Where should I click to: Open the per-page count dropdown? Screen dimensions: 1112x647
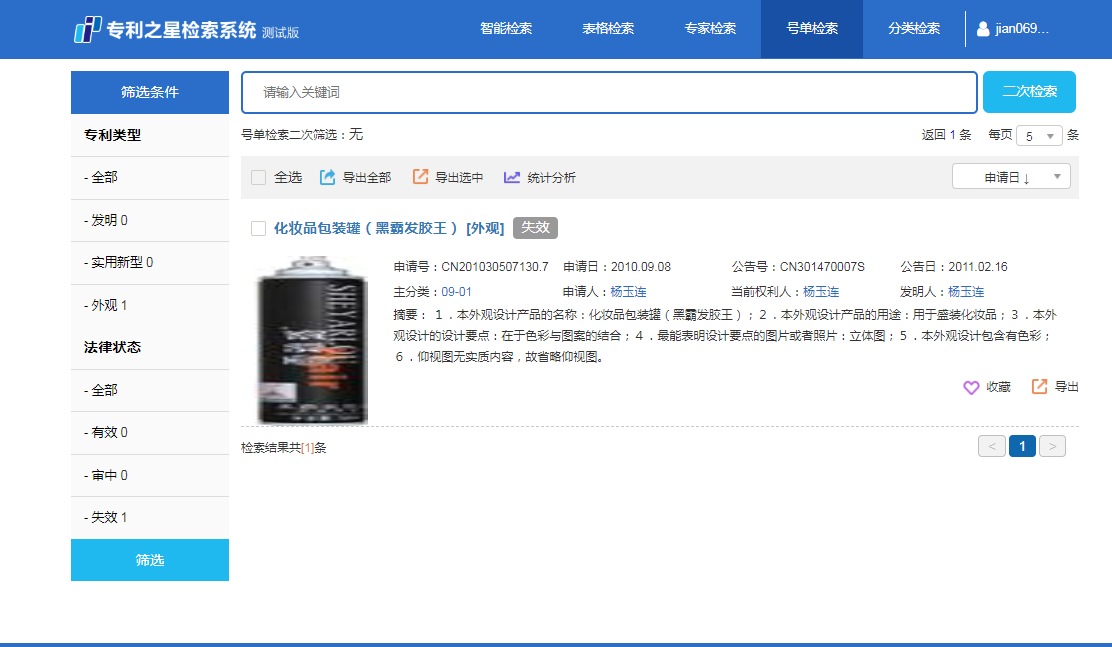tap(1039, 136)
